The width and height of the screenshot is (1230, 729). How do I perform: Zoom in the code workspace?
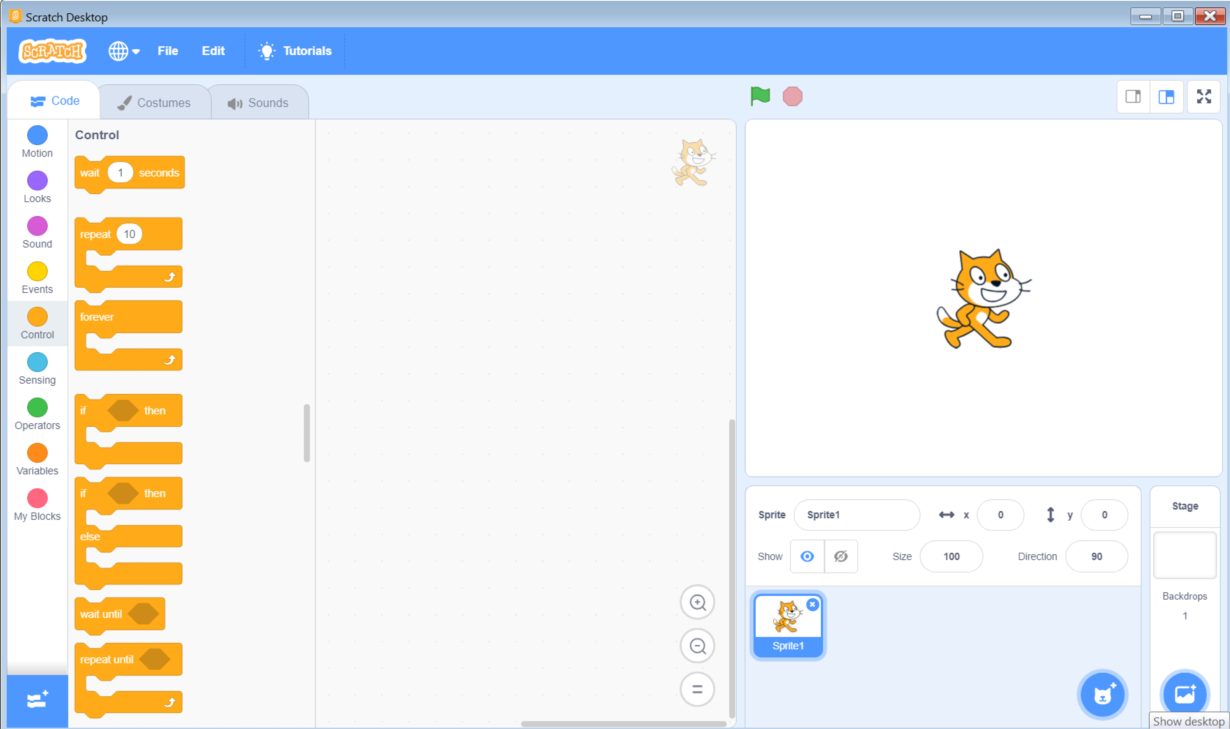pos(697,602)
